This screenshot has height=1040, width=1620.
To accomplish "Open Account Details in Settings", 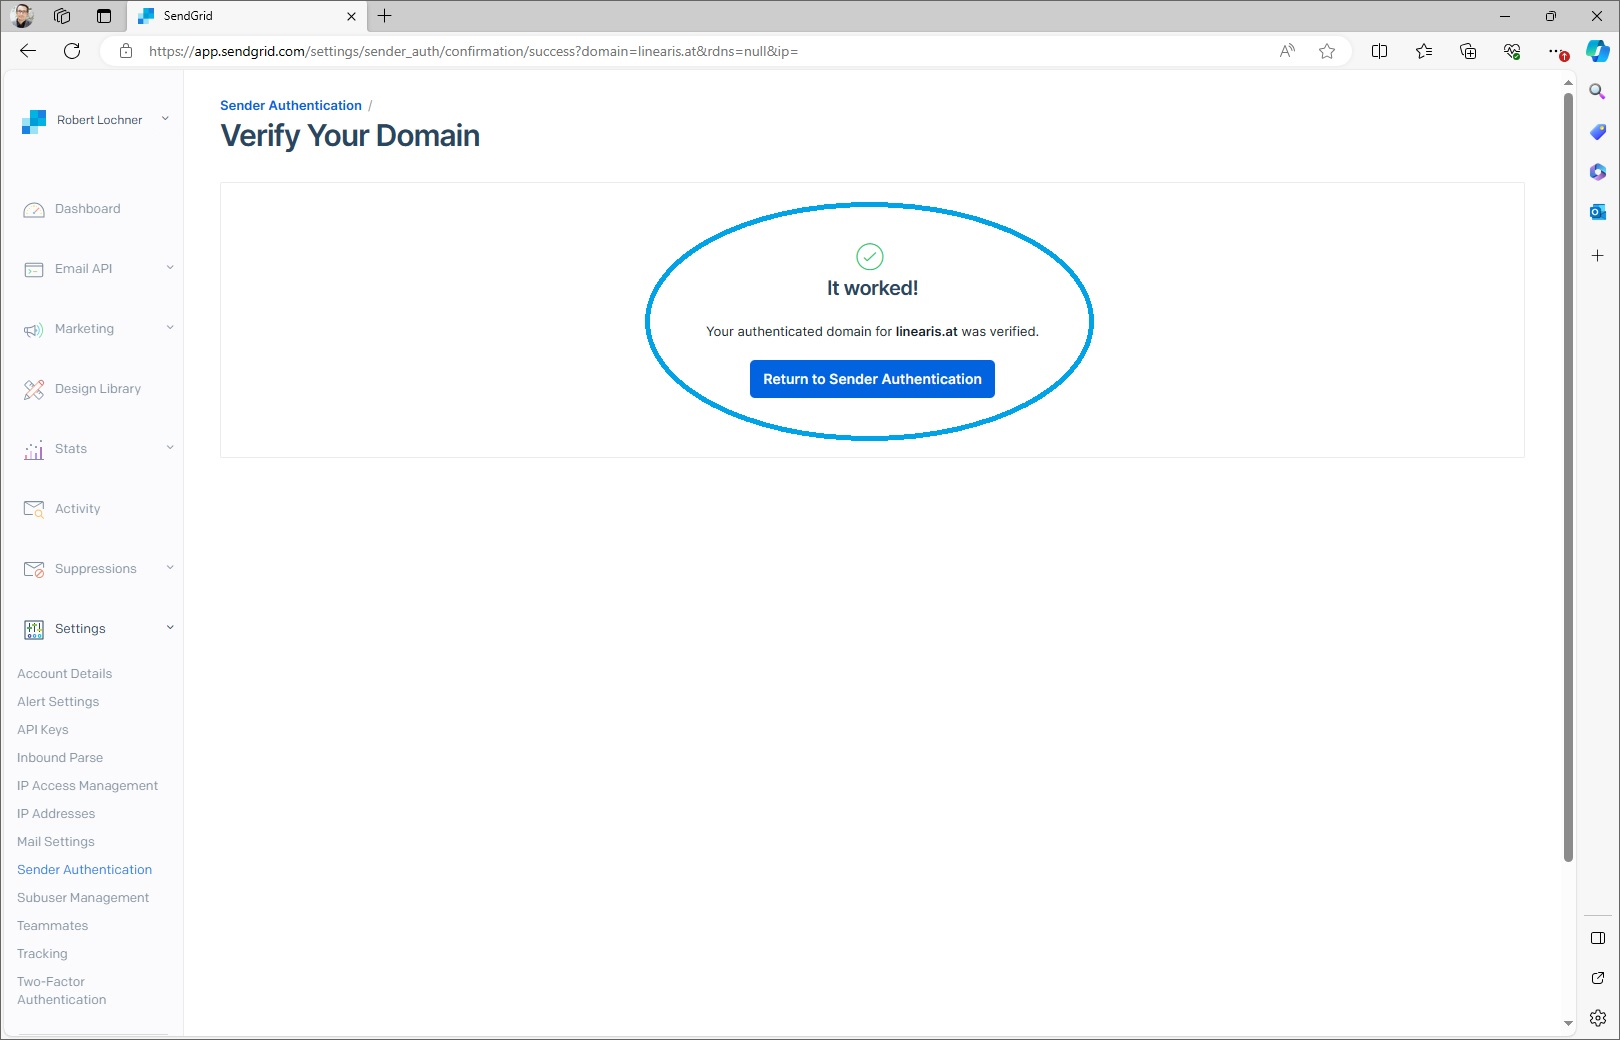I will click(64, 674).
